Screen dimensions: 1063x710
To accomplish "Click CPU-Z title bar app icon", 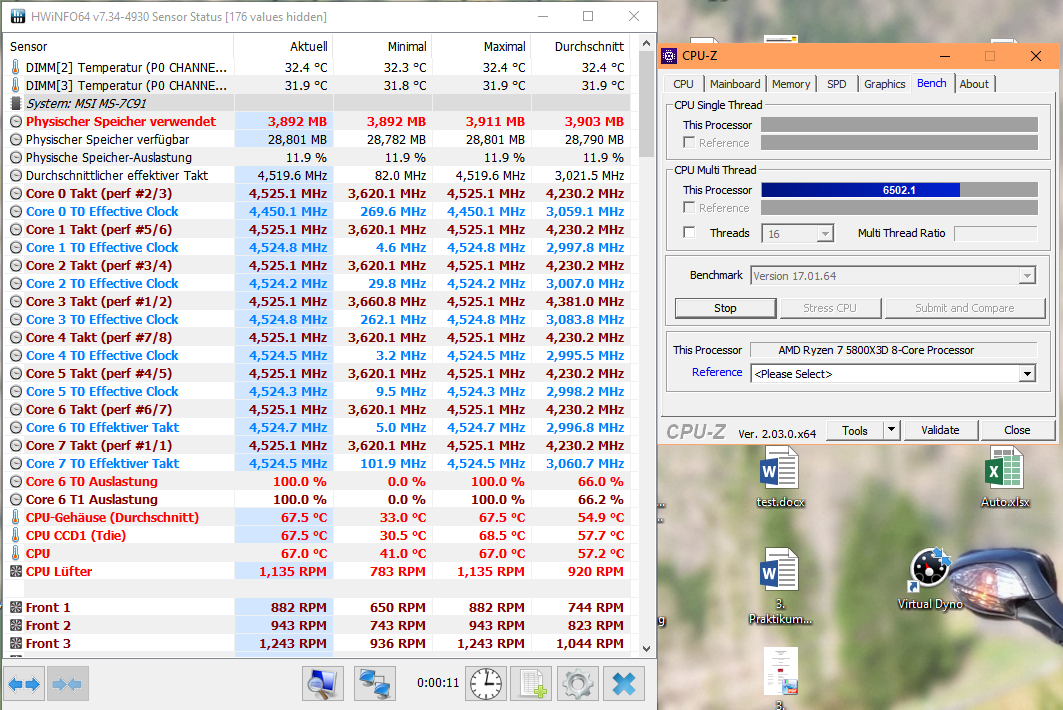I will coord(669,56).
